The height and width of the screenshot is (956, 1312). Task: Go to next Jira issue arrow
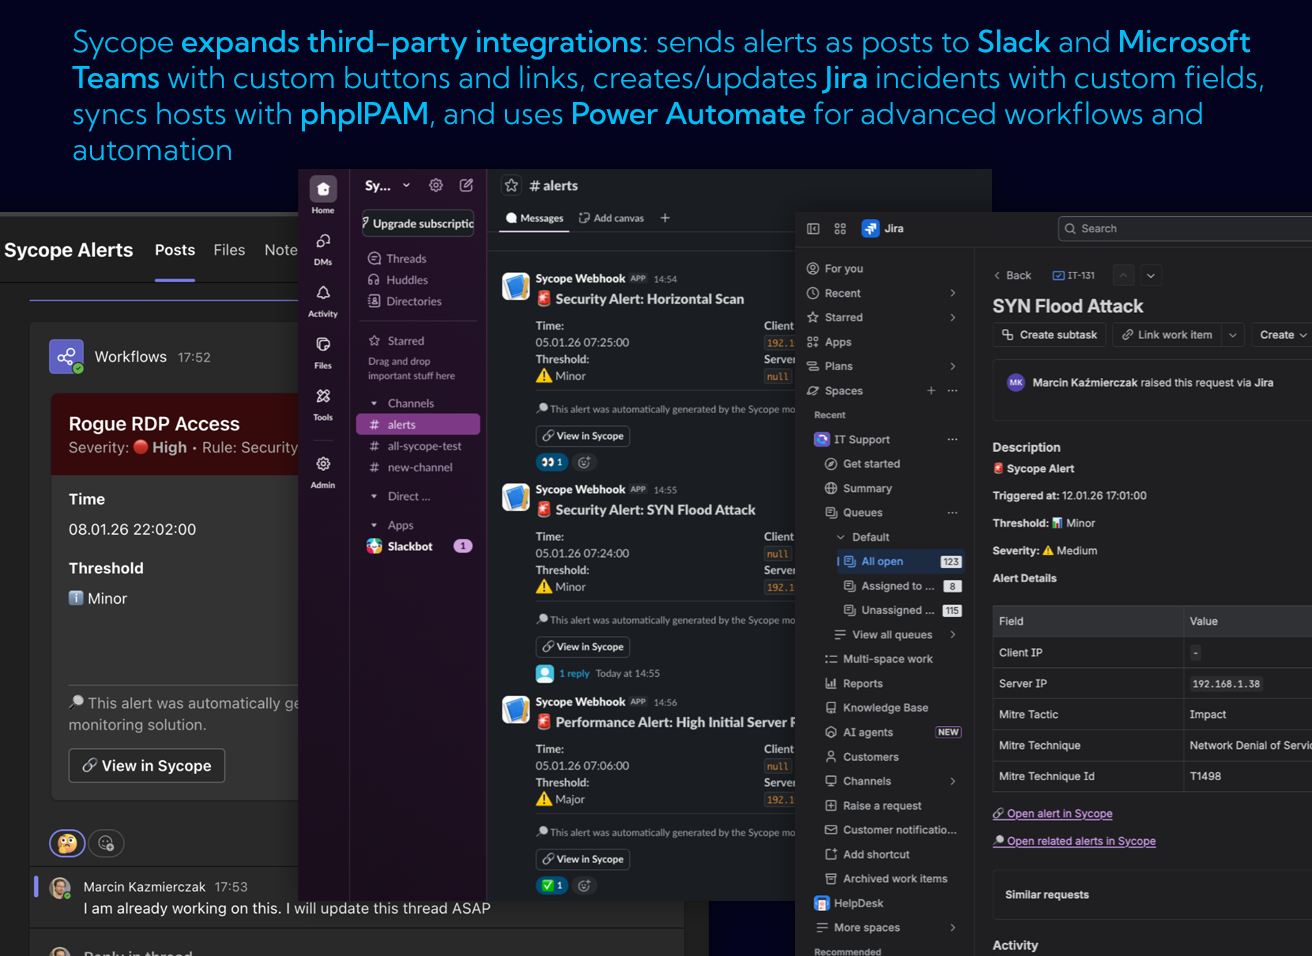tap(1151, 275)
